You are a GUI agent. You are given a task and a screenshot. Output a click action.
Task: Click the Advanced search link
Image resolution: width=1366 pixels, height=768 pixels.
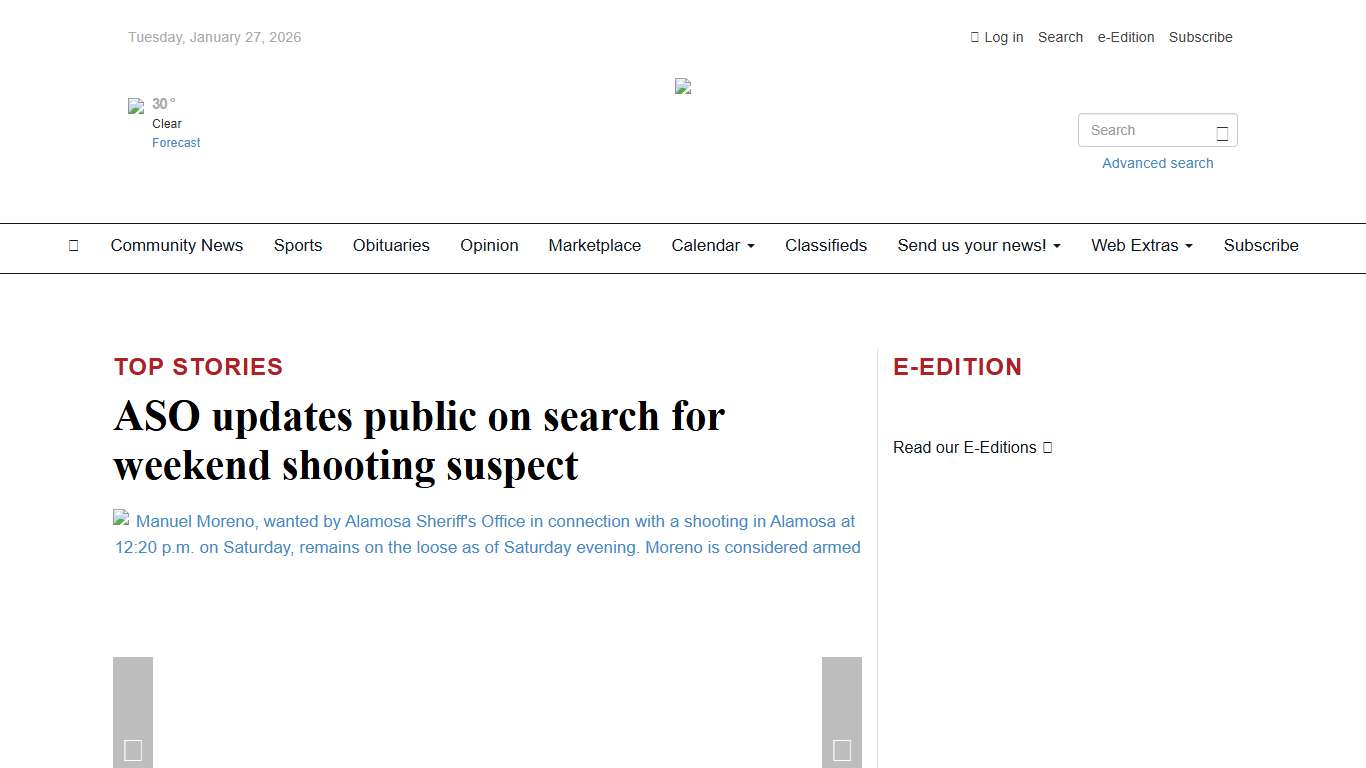1157,163
